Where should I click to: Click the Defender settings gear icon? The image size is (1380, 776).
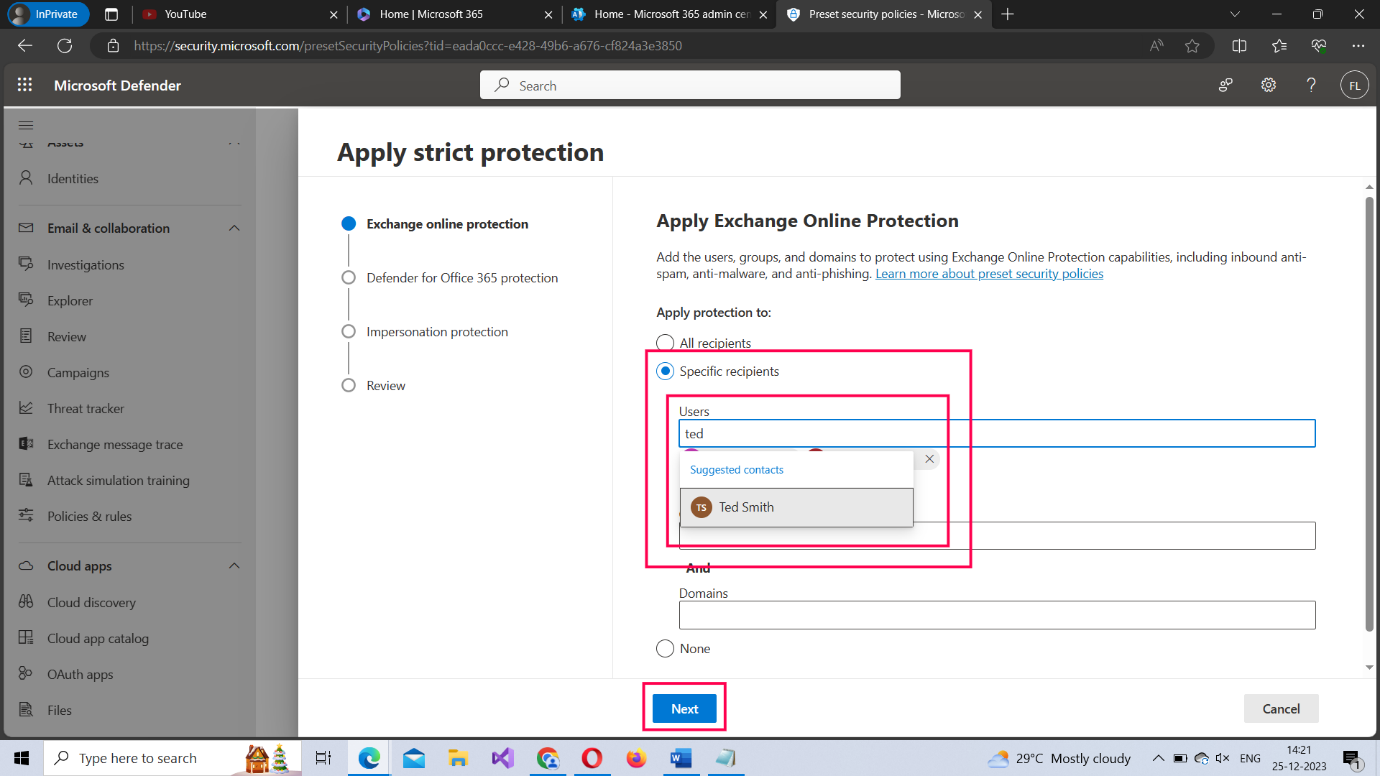(1268, 85)
